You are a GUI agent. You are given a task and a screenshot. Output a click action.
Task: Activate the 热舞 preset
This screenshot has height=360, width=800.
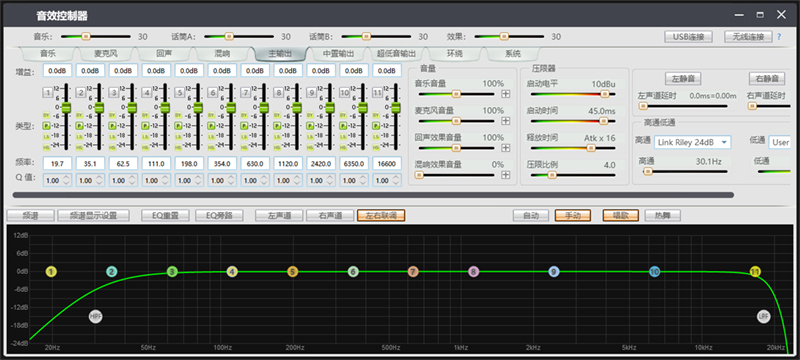click(x=663, y=215)
